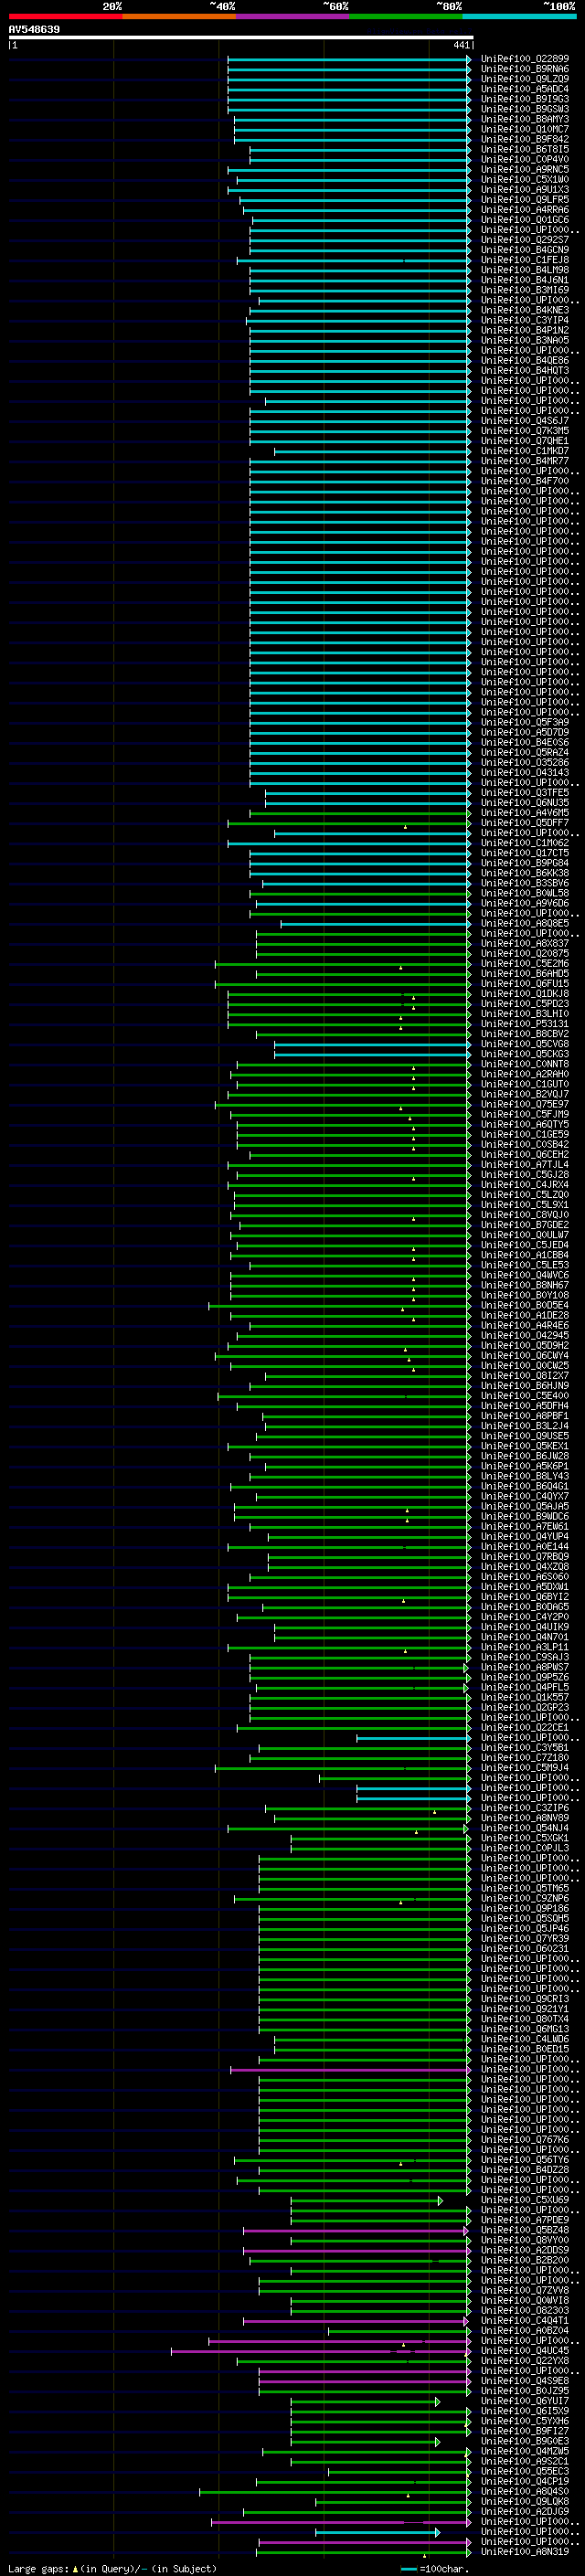Select the query name AV548639

(x=34, y=30)
